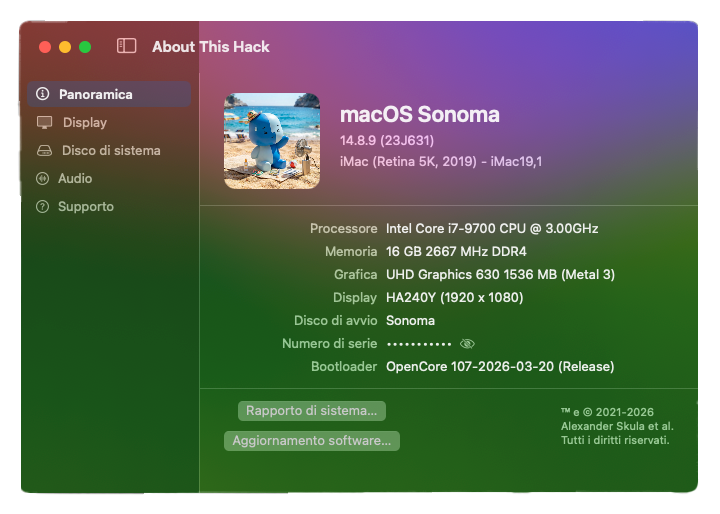Click the Alexander Skula et al. copyright text
The height and width of the screenshot is (514, 720).
tap(617, 426)
